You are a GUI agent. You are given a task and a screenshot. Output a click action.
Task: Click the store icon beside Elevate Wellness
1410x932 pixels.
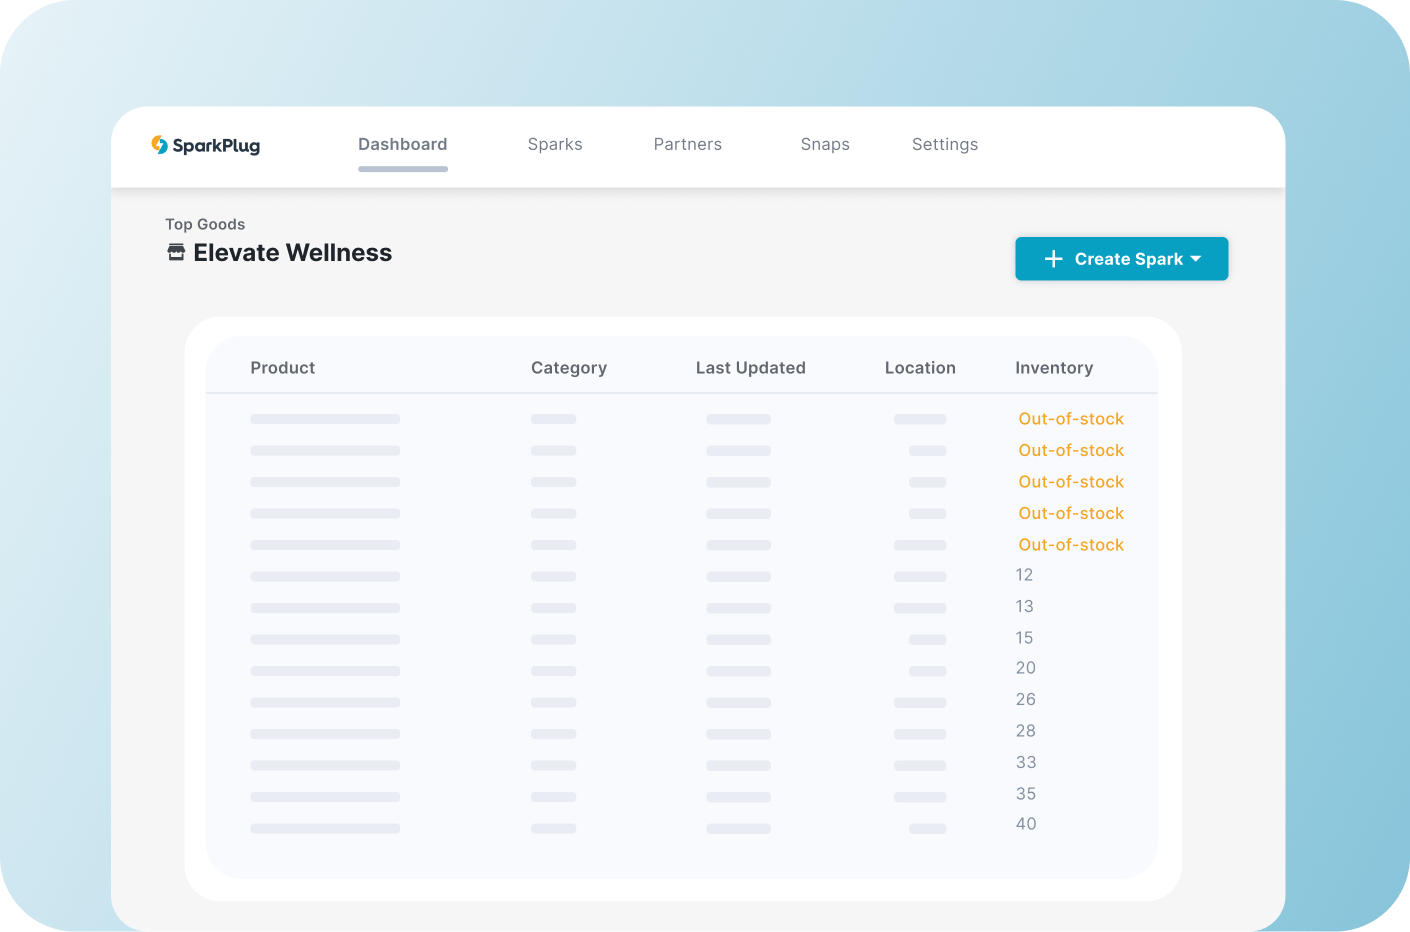[176, 252]
